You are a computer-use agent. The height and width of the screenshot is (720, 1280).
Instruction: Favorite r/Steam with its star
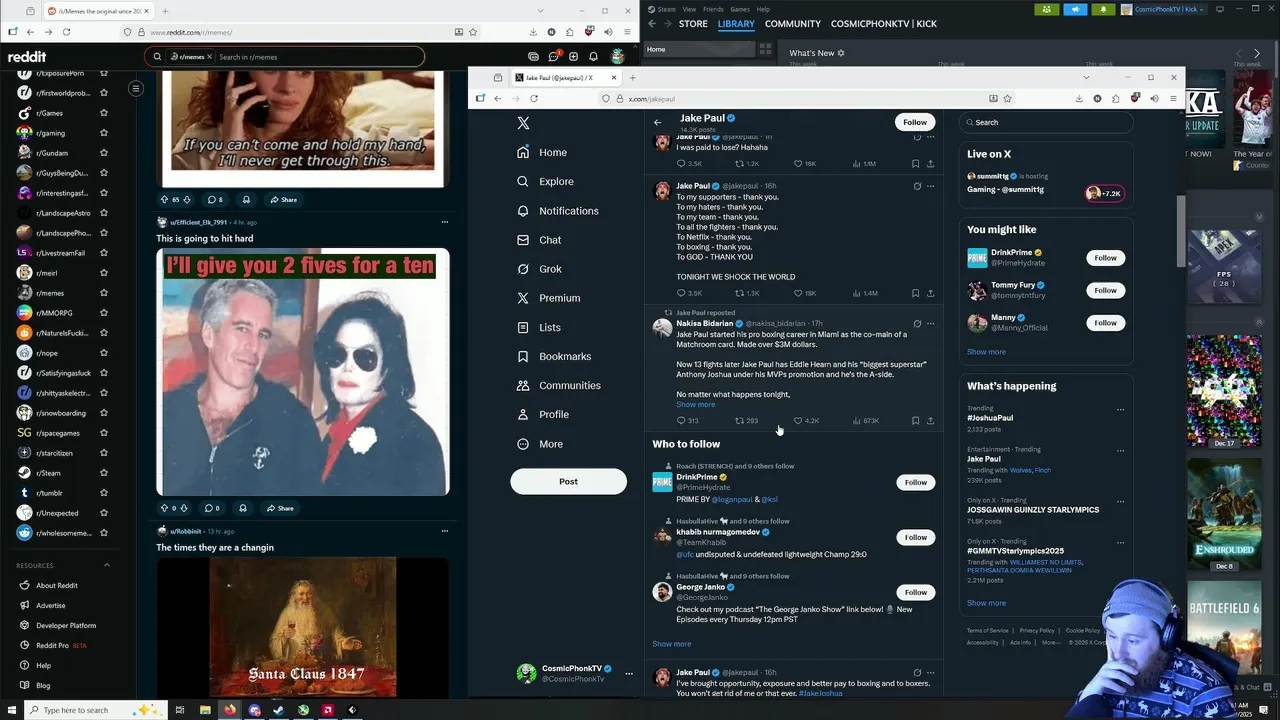pyautogui.click(x=104, y=473)
